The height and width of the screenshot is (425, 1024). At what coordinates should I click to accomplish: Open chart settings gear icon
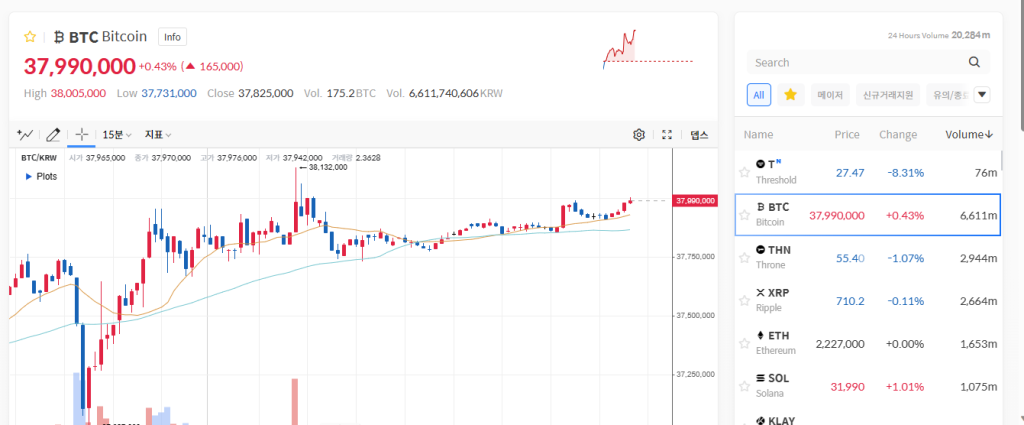coord(639,134)
